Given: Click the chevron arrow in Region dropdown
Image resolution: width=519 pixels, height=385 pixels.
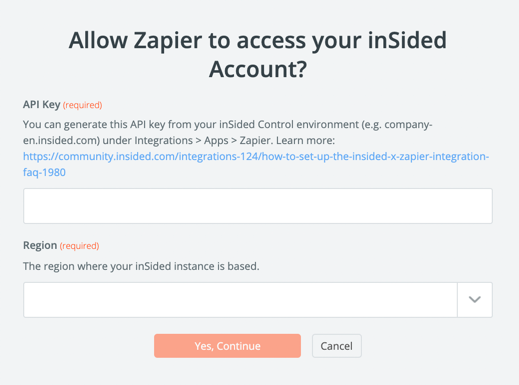Looking at the screenshot, I should coord(475,300).
